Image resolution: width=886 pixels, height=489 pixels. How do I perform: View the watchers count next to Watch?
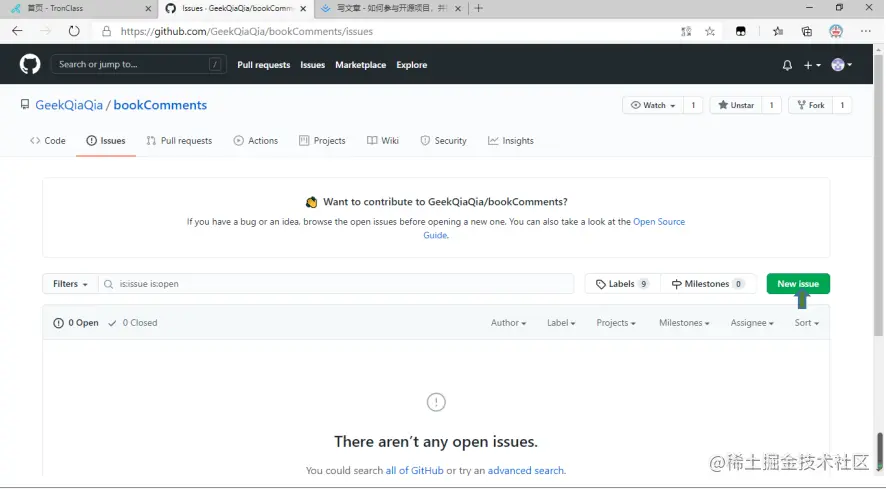pyautogui.click(x=693, y=105)
